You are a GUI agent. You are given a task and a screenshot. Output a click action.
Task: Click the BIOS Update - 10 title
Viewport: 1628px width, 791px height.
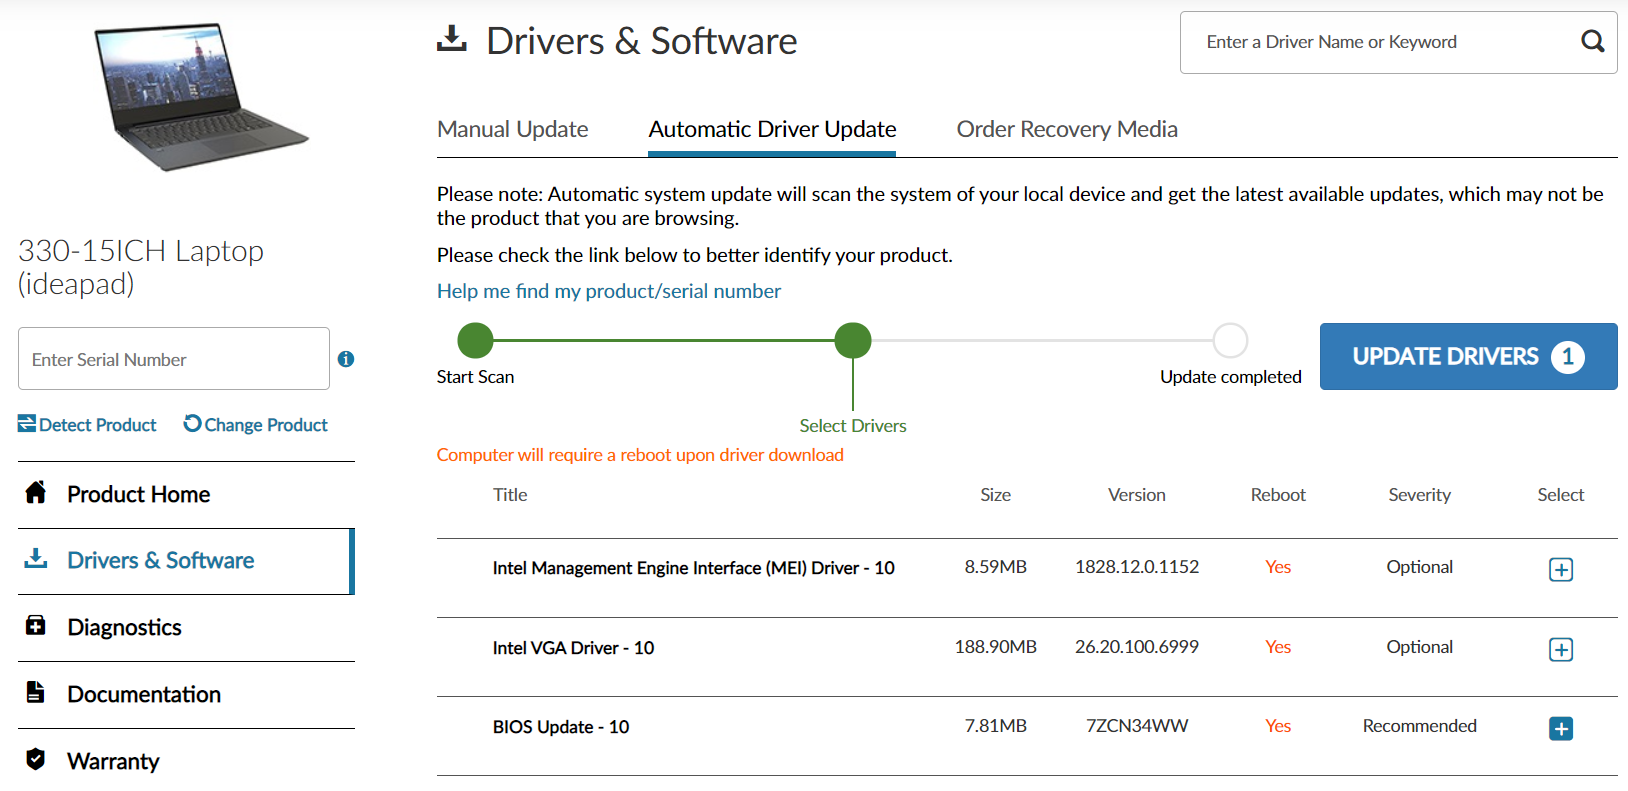561,727
